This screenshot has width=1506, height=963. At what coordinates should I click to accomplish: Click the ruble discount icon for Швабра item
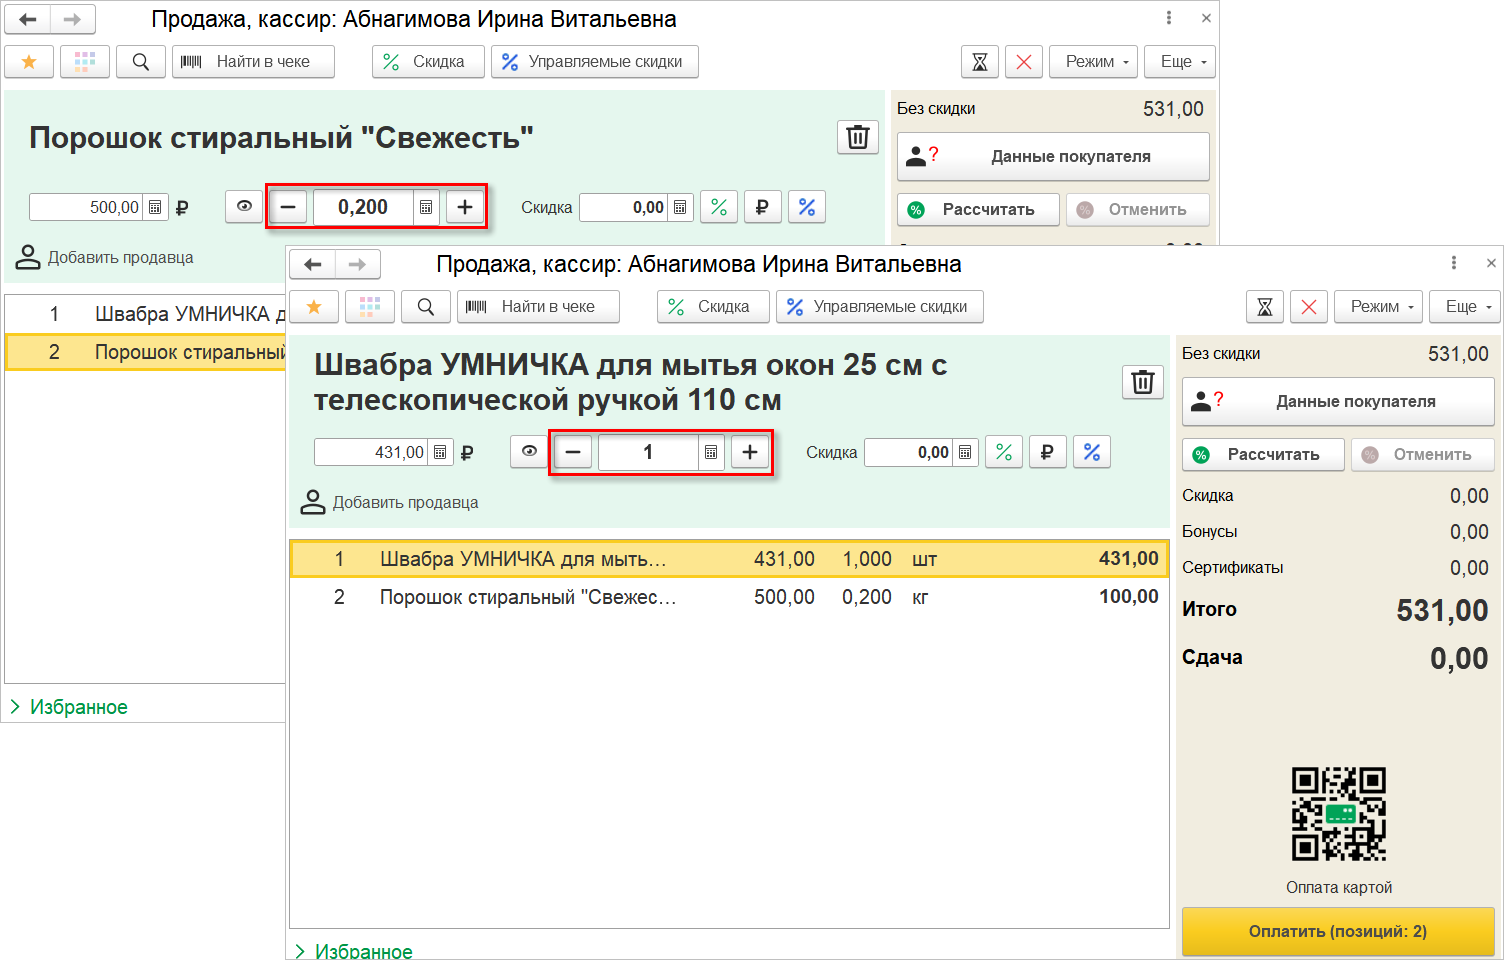(x=1047, y=452)
